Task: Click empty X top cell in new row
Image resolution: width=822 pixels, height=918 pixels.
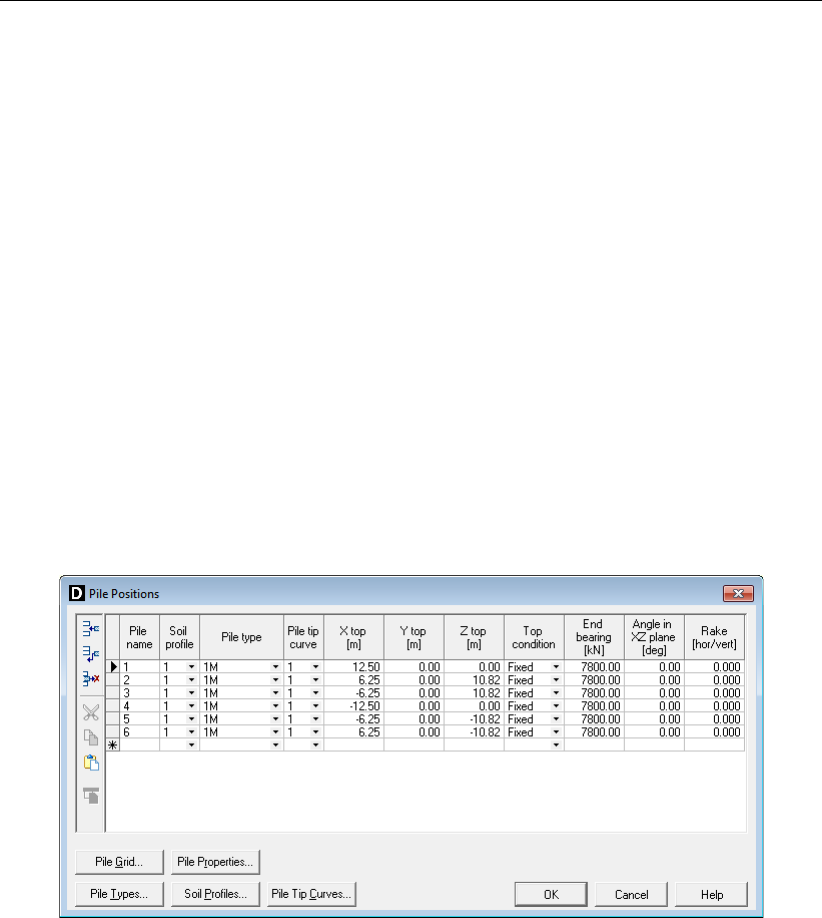Action: point(354,745)
